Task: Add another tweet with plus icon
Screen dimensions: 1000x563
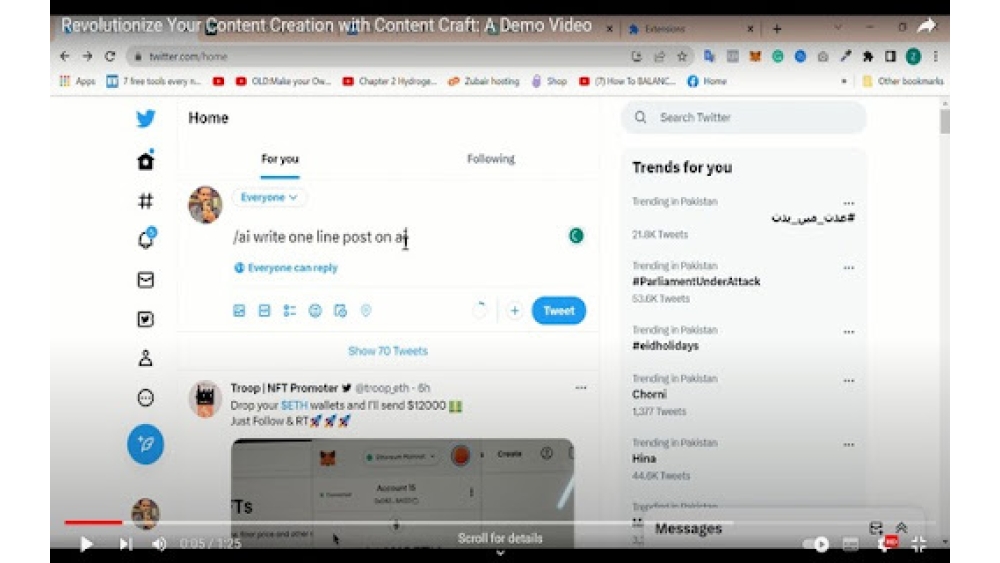Action: pyautogui.click(x=515, y=311)
